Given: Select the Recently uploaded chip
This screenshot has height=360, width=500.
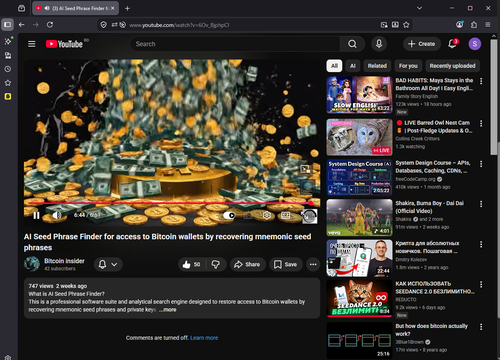Looking at the screenshot, I should coord(452,66).
